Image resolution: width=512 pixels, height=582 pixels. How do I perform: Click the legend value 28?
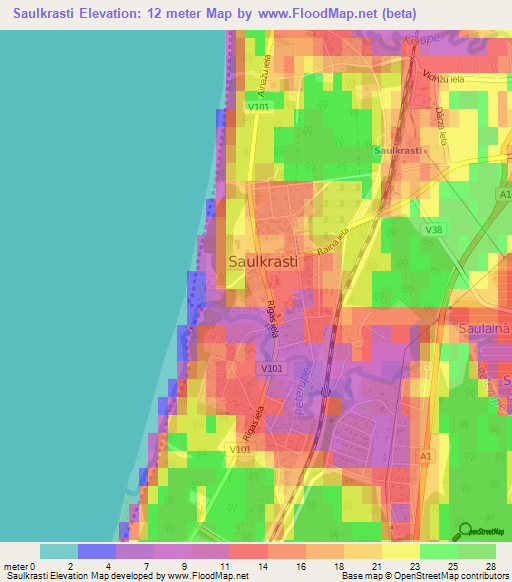pos(491,566)
